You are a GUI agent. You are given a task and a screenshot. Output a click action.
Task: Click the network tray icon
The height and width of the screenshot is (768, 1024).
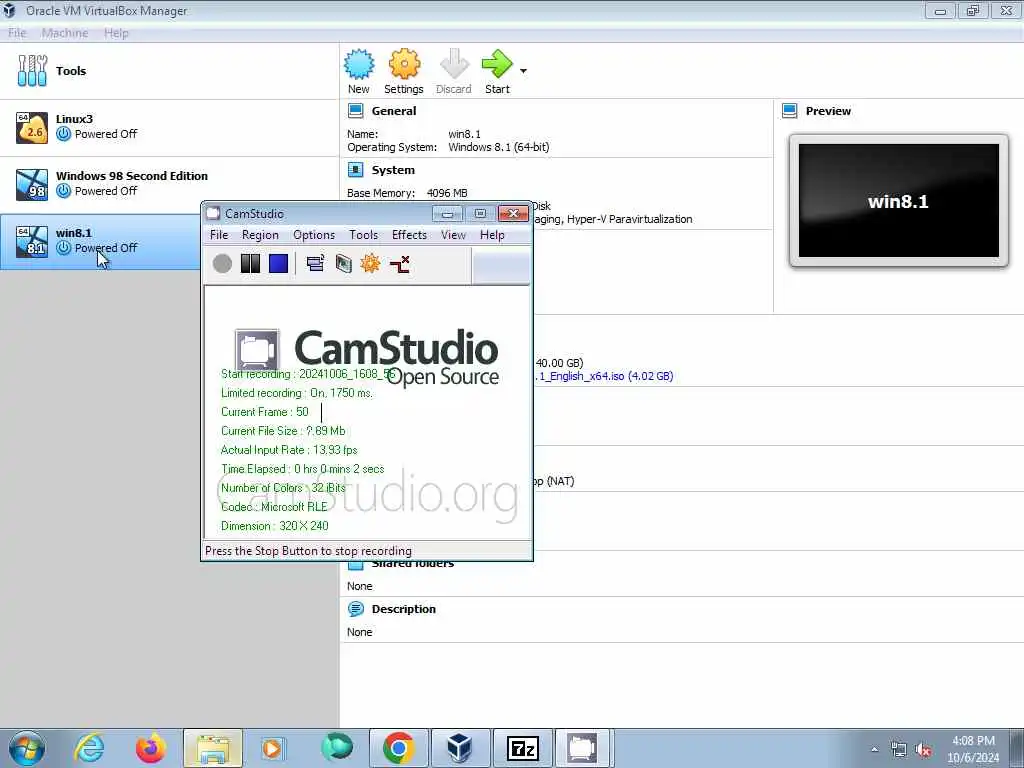pos(899,750)
